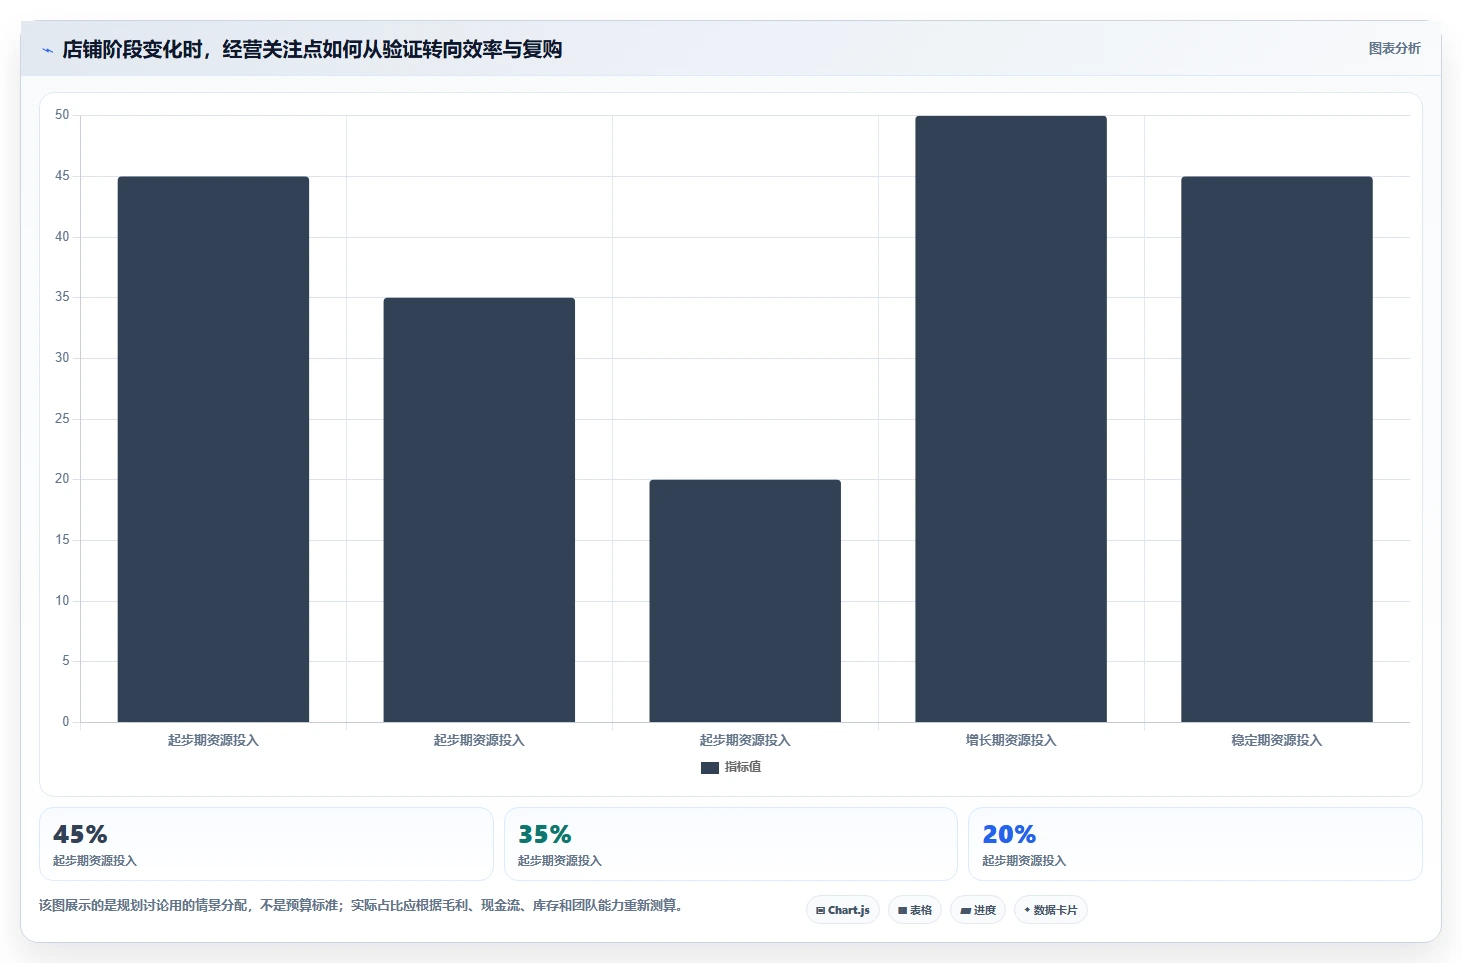
Task: Select the 进度 chip
Action: pyautogui.click(x=978, y=910)
